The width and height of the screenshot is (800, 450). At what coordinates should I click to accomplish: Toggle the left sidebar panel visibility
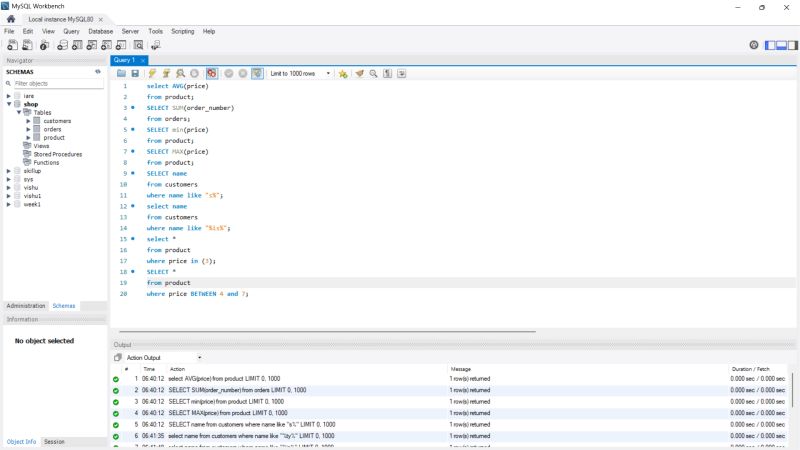[770, 45]
